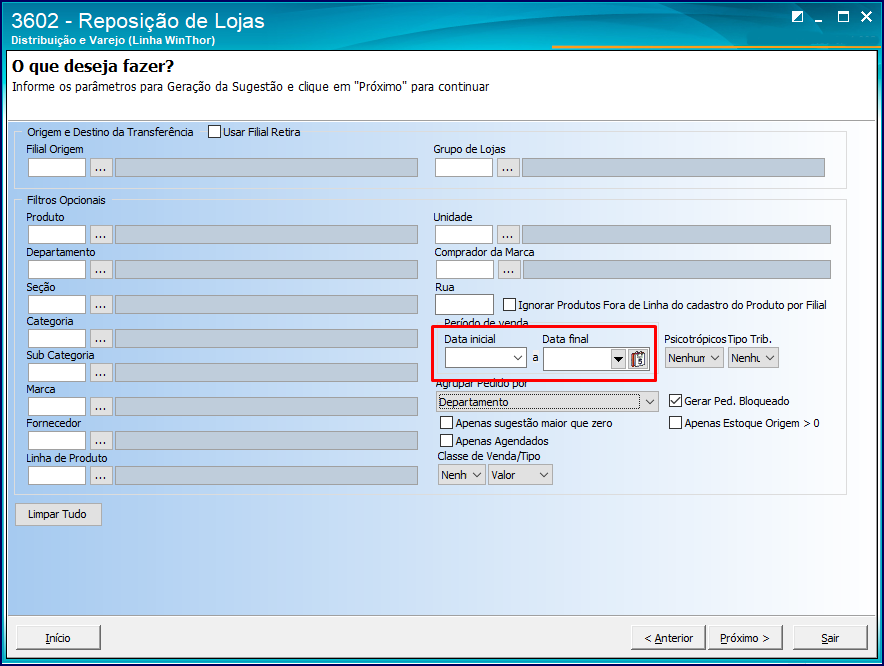The height and width of the screenshot is (666, 884).
Task: Click the 'O que deseja fazer?' heading
Action: click(x=93, y=67)
